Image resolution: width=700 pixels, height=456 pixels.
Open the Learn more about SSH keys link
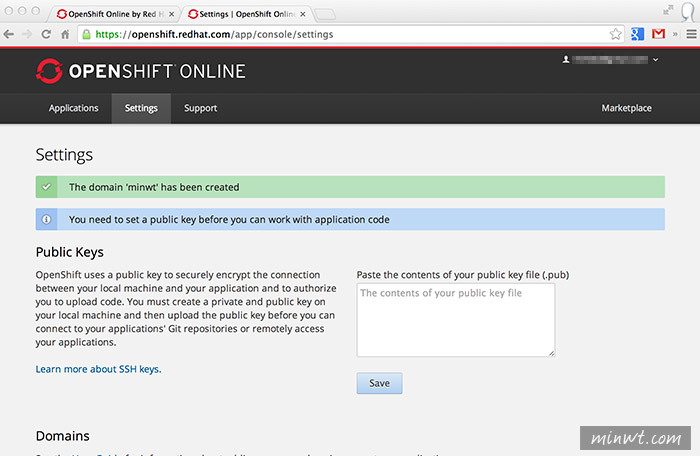coord(98,369)
